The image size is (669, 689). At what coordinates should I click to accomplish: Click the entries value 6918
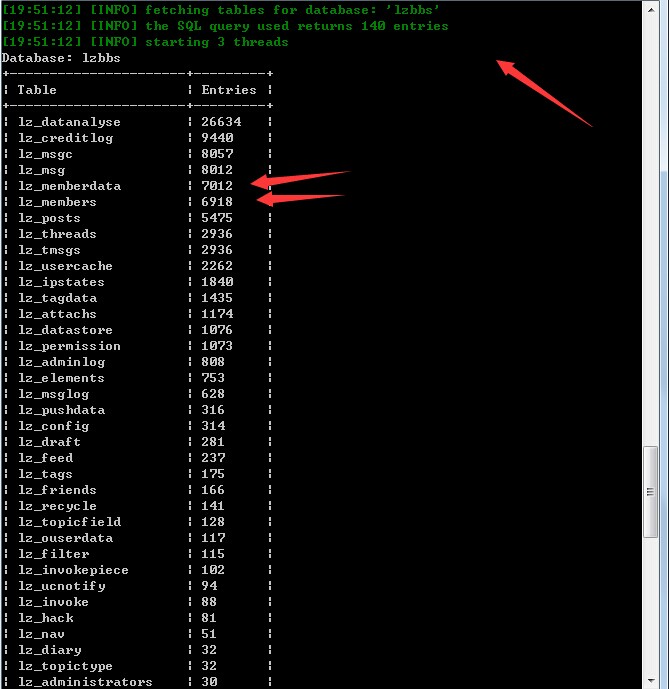(217, 202)
